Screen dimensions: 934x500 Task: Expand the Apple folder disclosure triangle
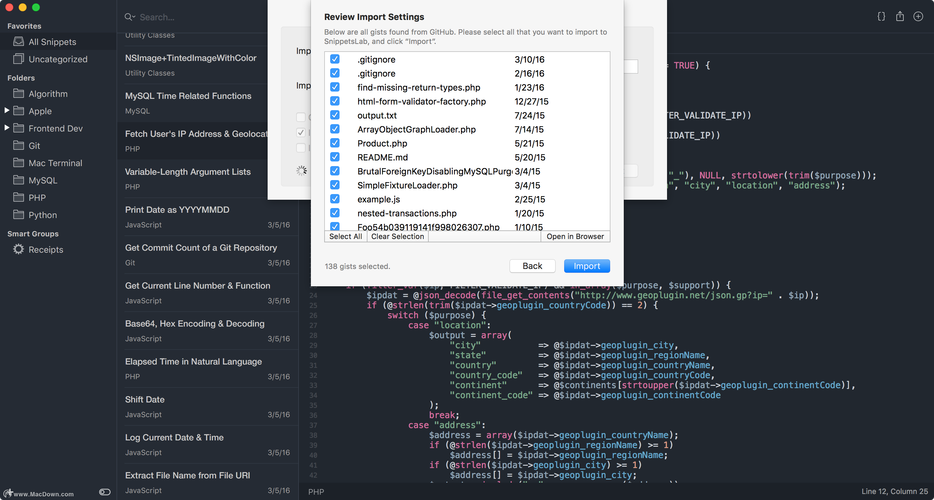point(7,111)
